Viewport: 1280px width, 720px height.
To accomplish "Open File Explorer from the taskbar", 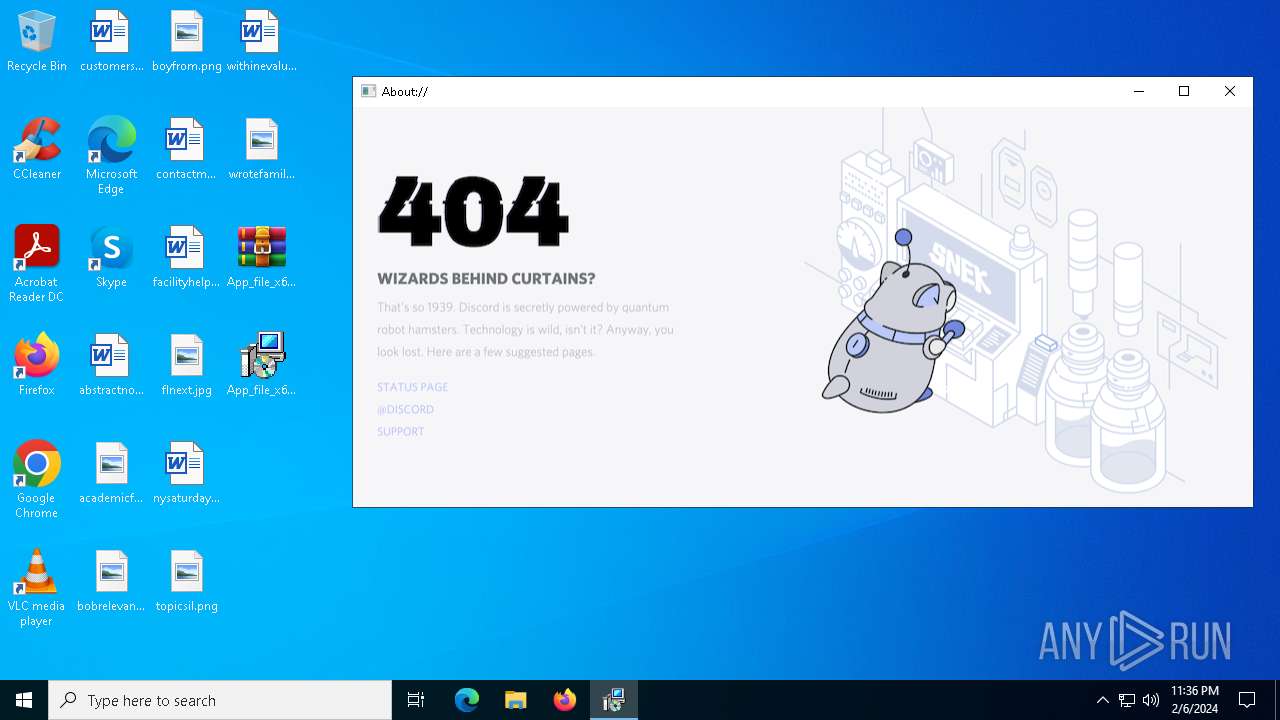I will pos(516,700).
